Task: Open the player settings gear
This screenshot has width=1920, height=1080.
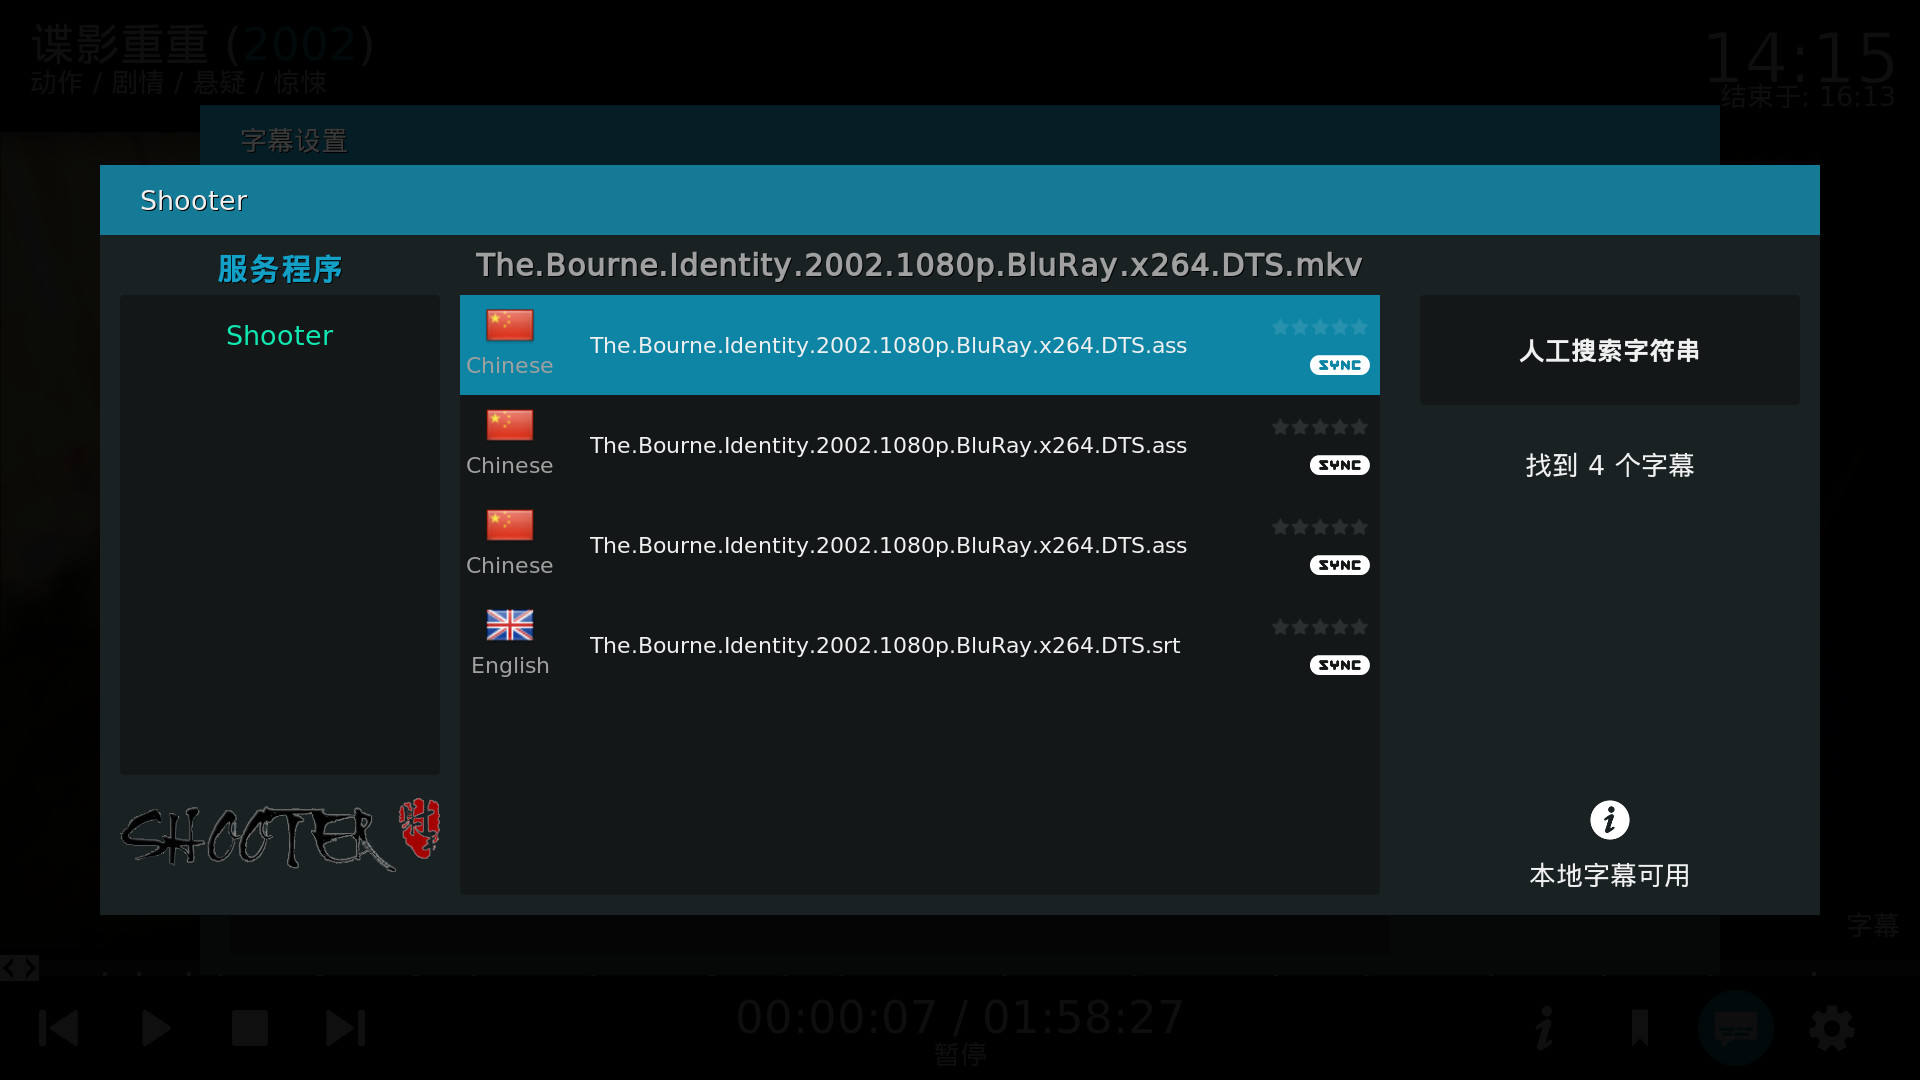Action: pyautogui.click(x=1832, y=1028)
